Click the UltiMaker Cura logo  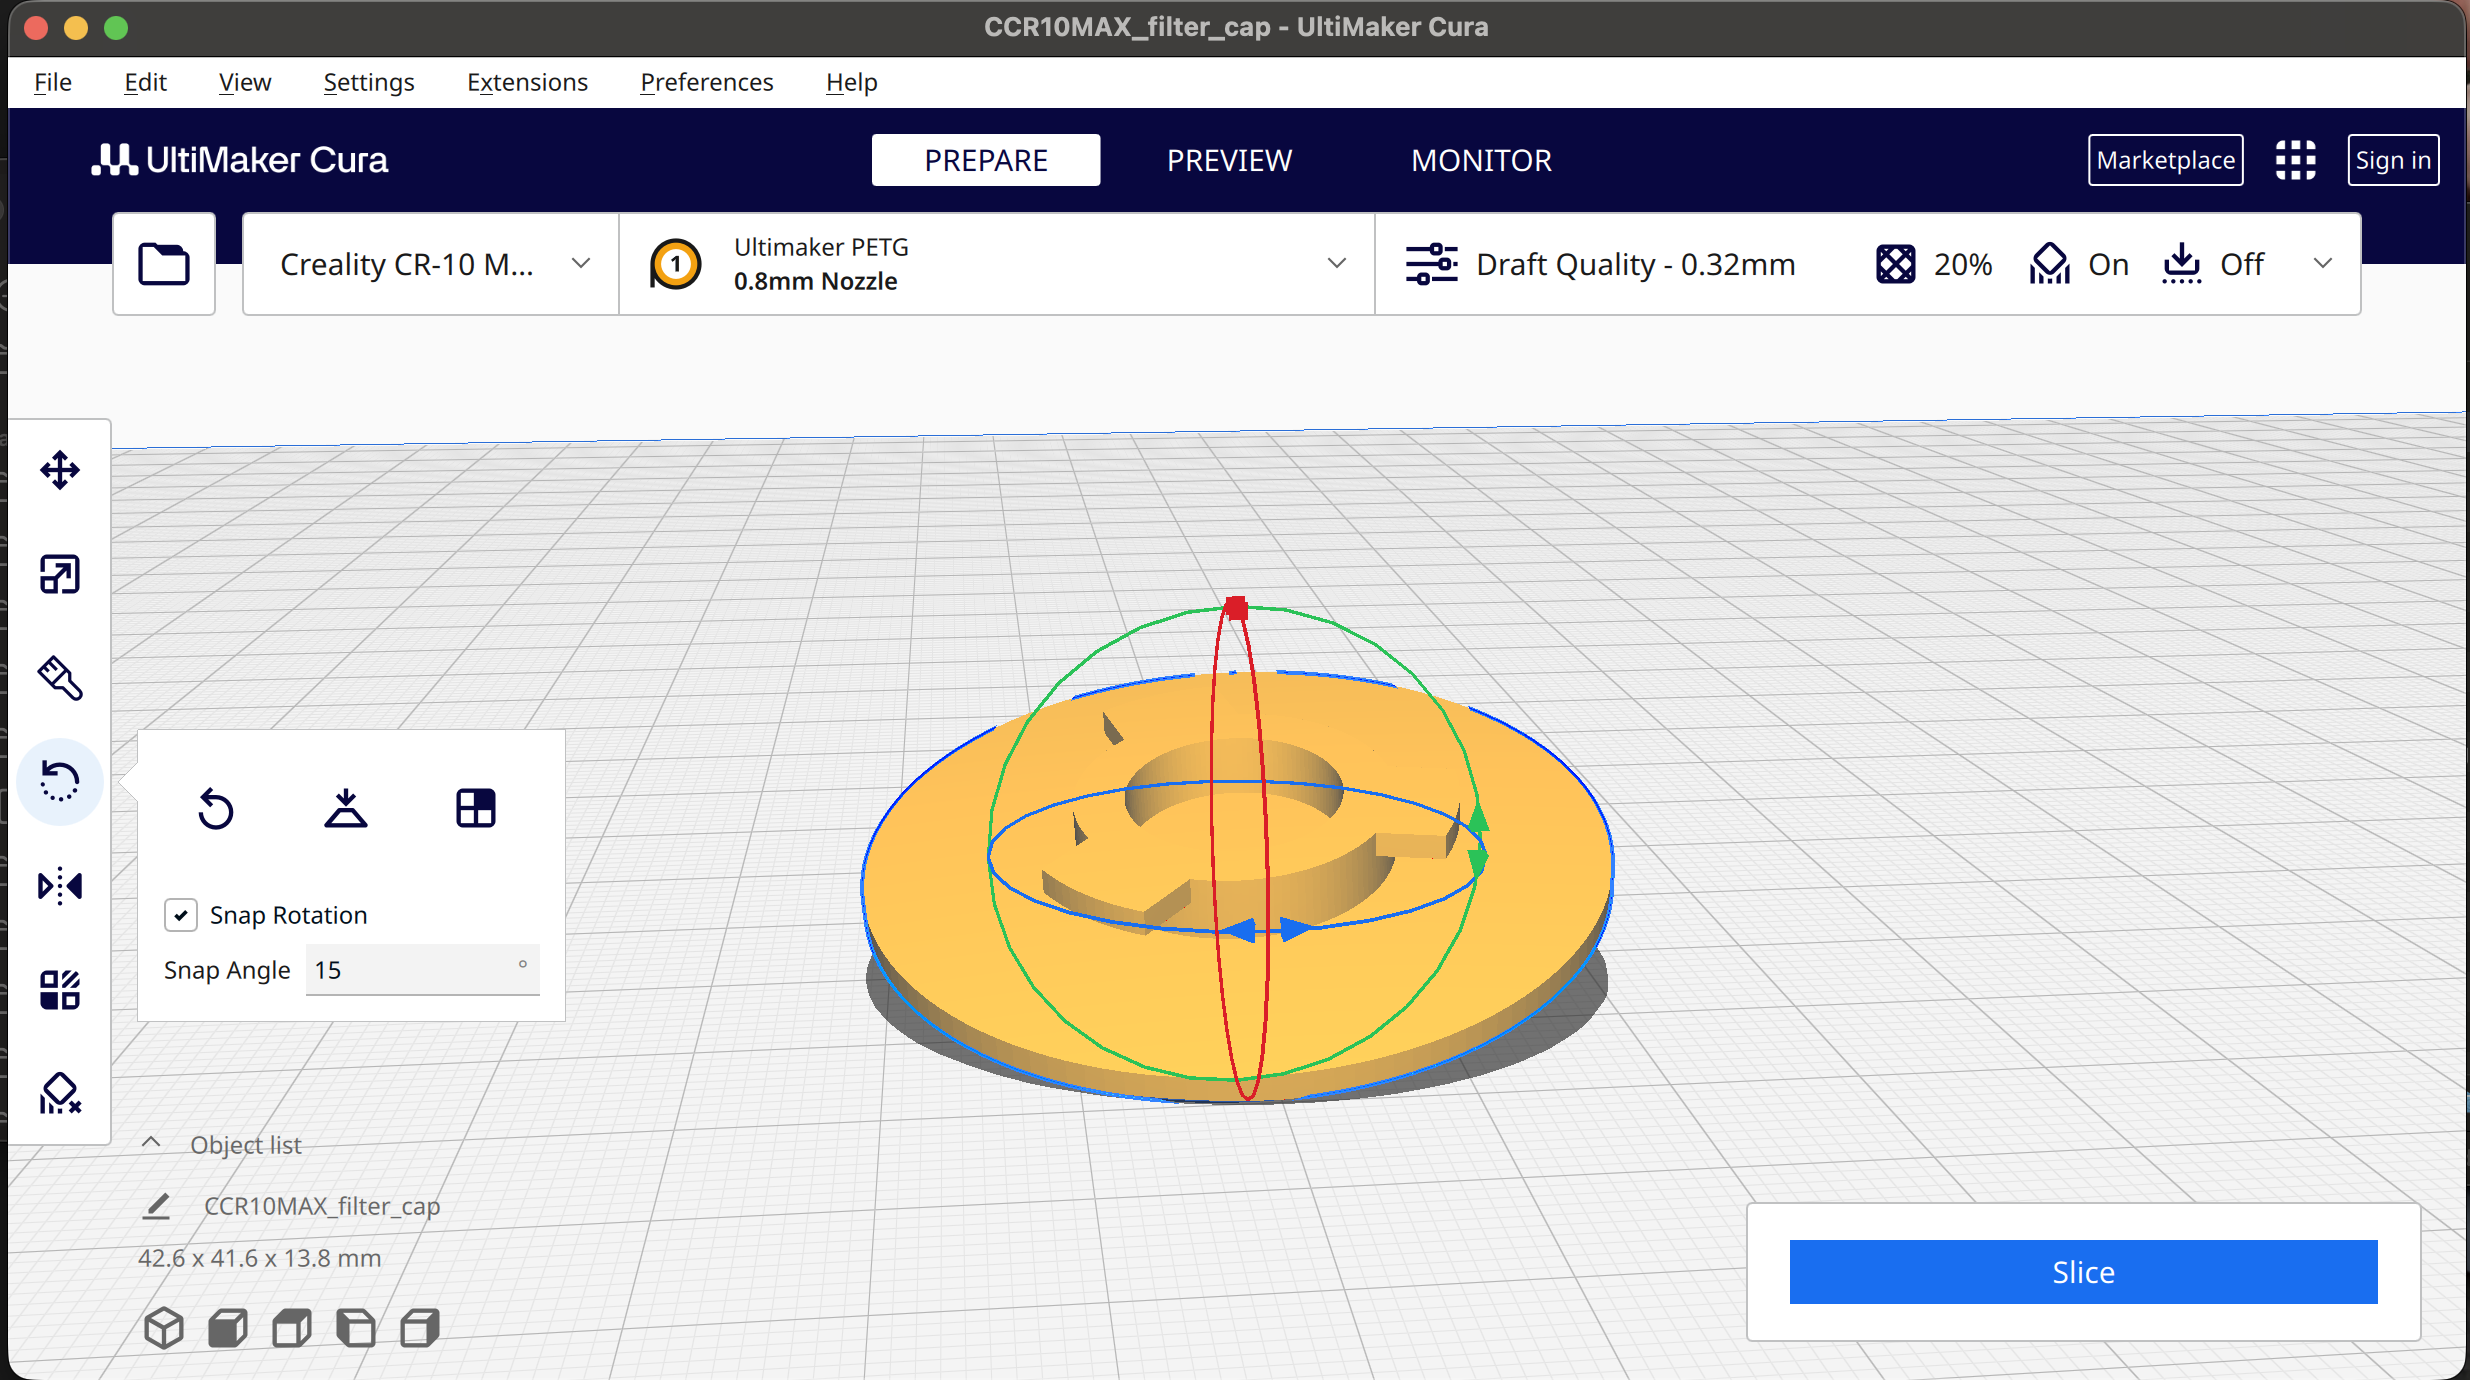(240, 160)
